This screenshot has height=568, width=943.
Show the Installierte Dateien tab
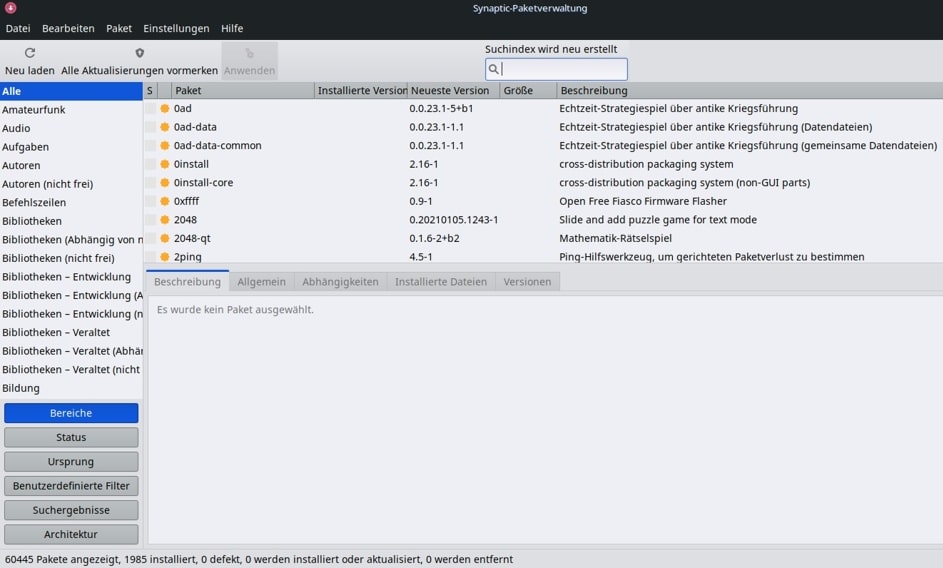click(440, 282)
